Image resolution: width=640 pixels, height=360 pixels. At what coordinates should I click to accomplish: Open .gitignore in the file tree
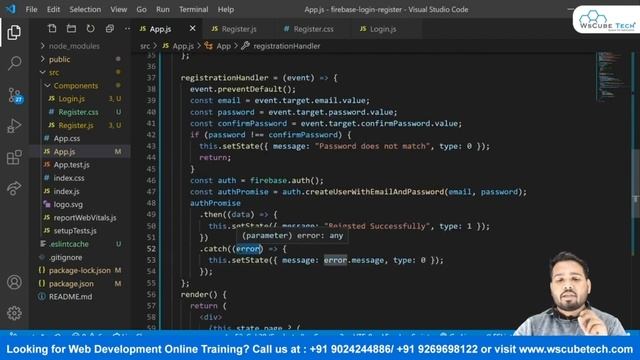[80, 257]
